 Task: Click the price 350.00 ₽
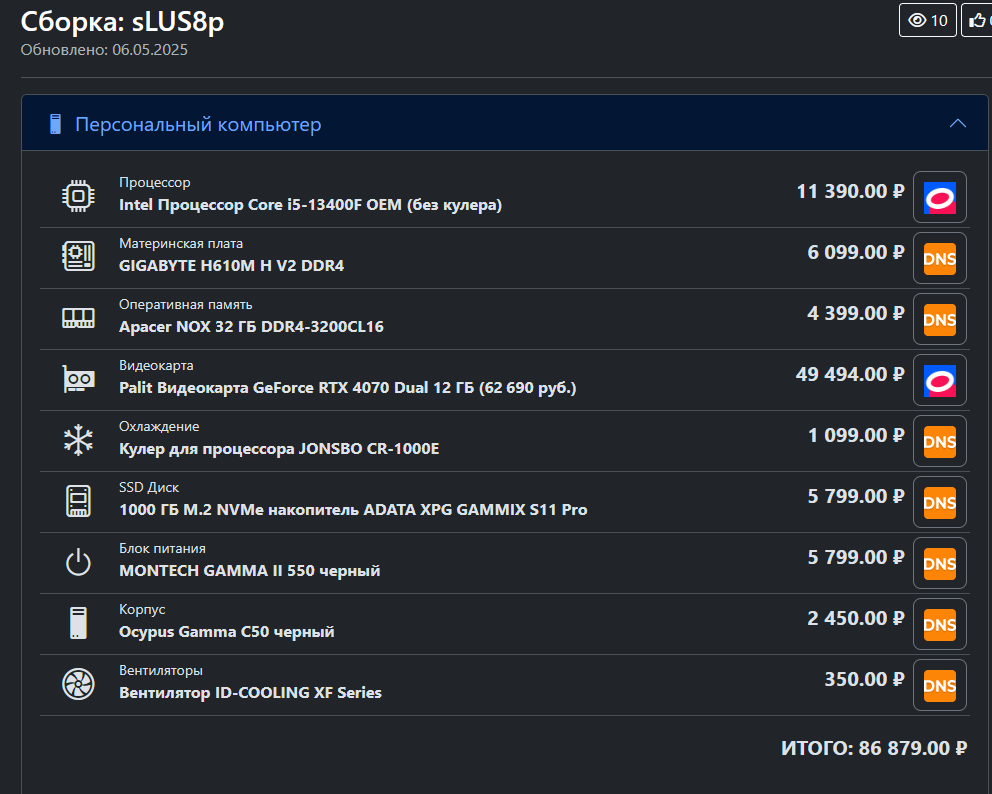[864, 679]
